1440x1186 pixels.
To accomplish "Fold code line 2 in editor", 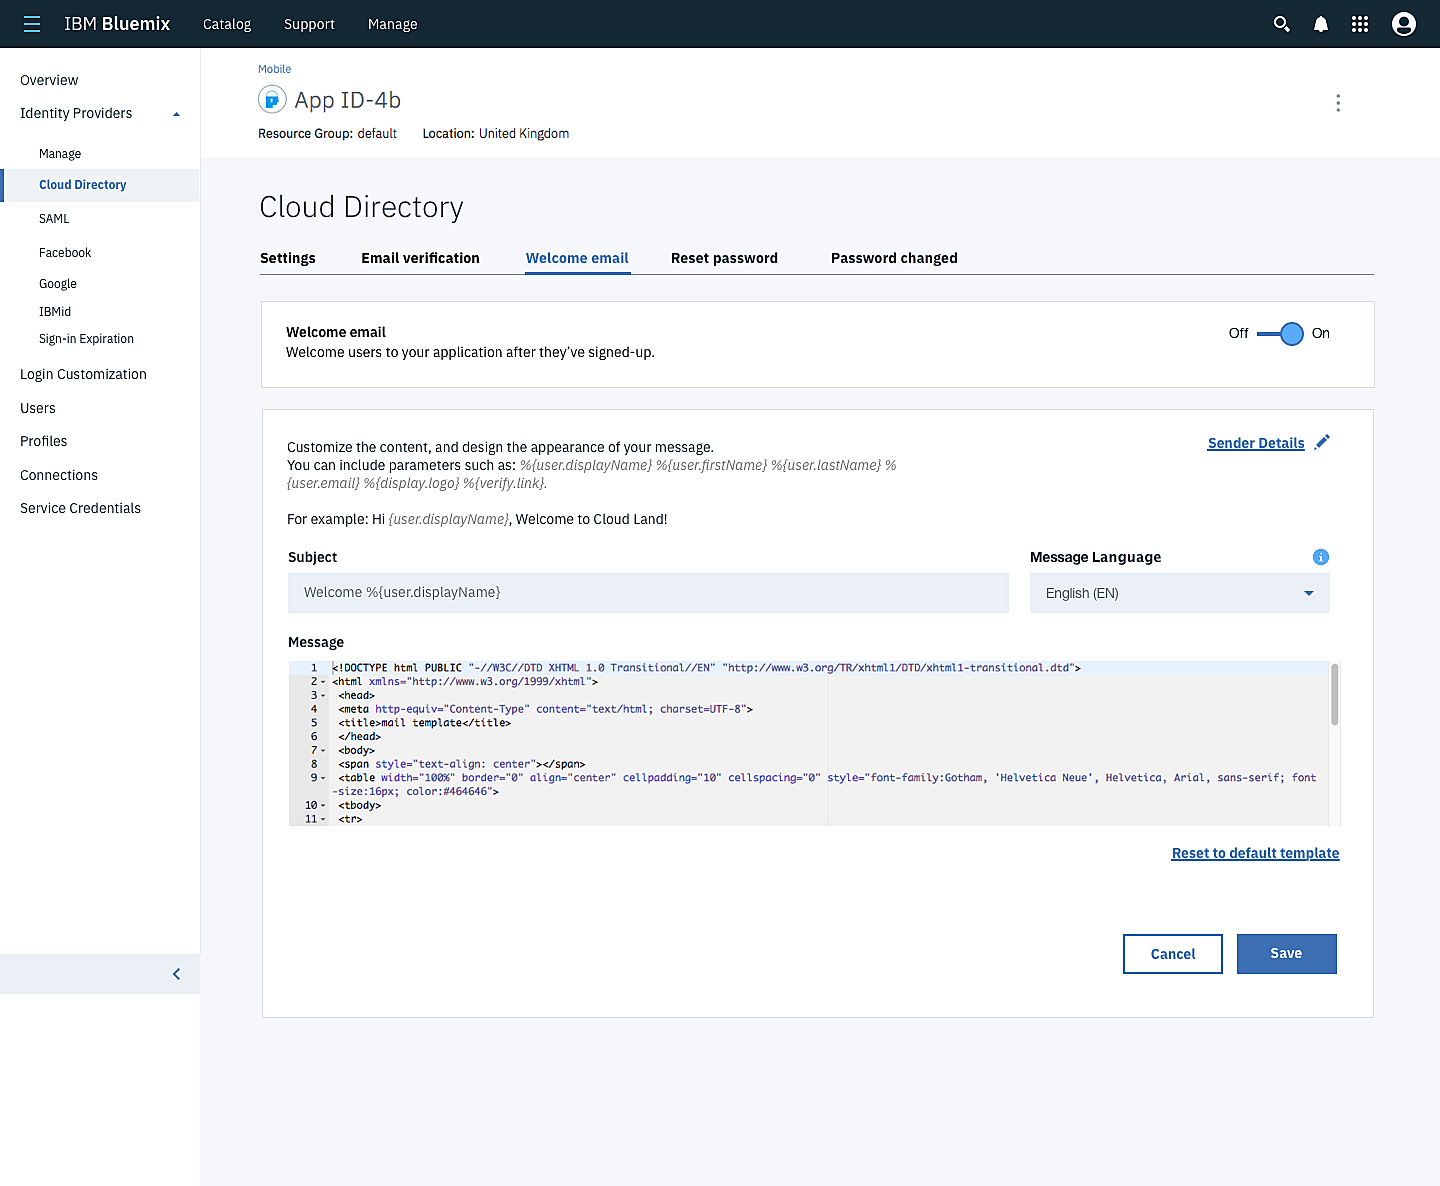I will (323, 682).
